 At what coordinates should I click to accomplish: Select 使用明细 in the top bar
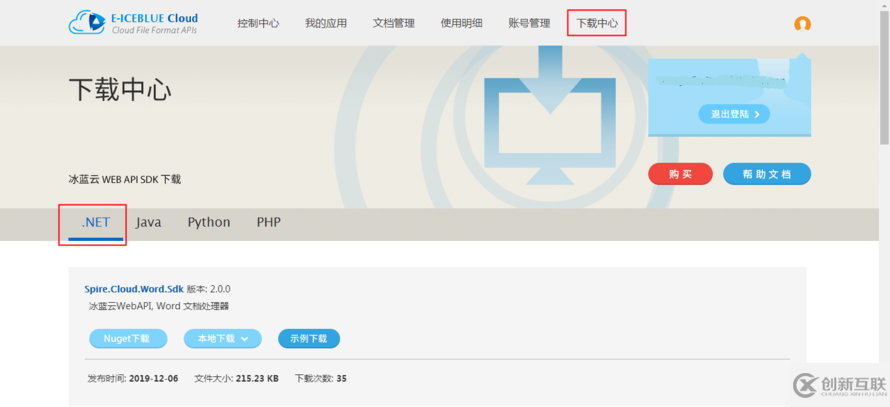pos(461,23)
